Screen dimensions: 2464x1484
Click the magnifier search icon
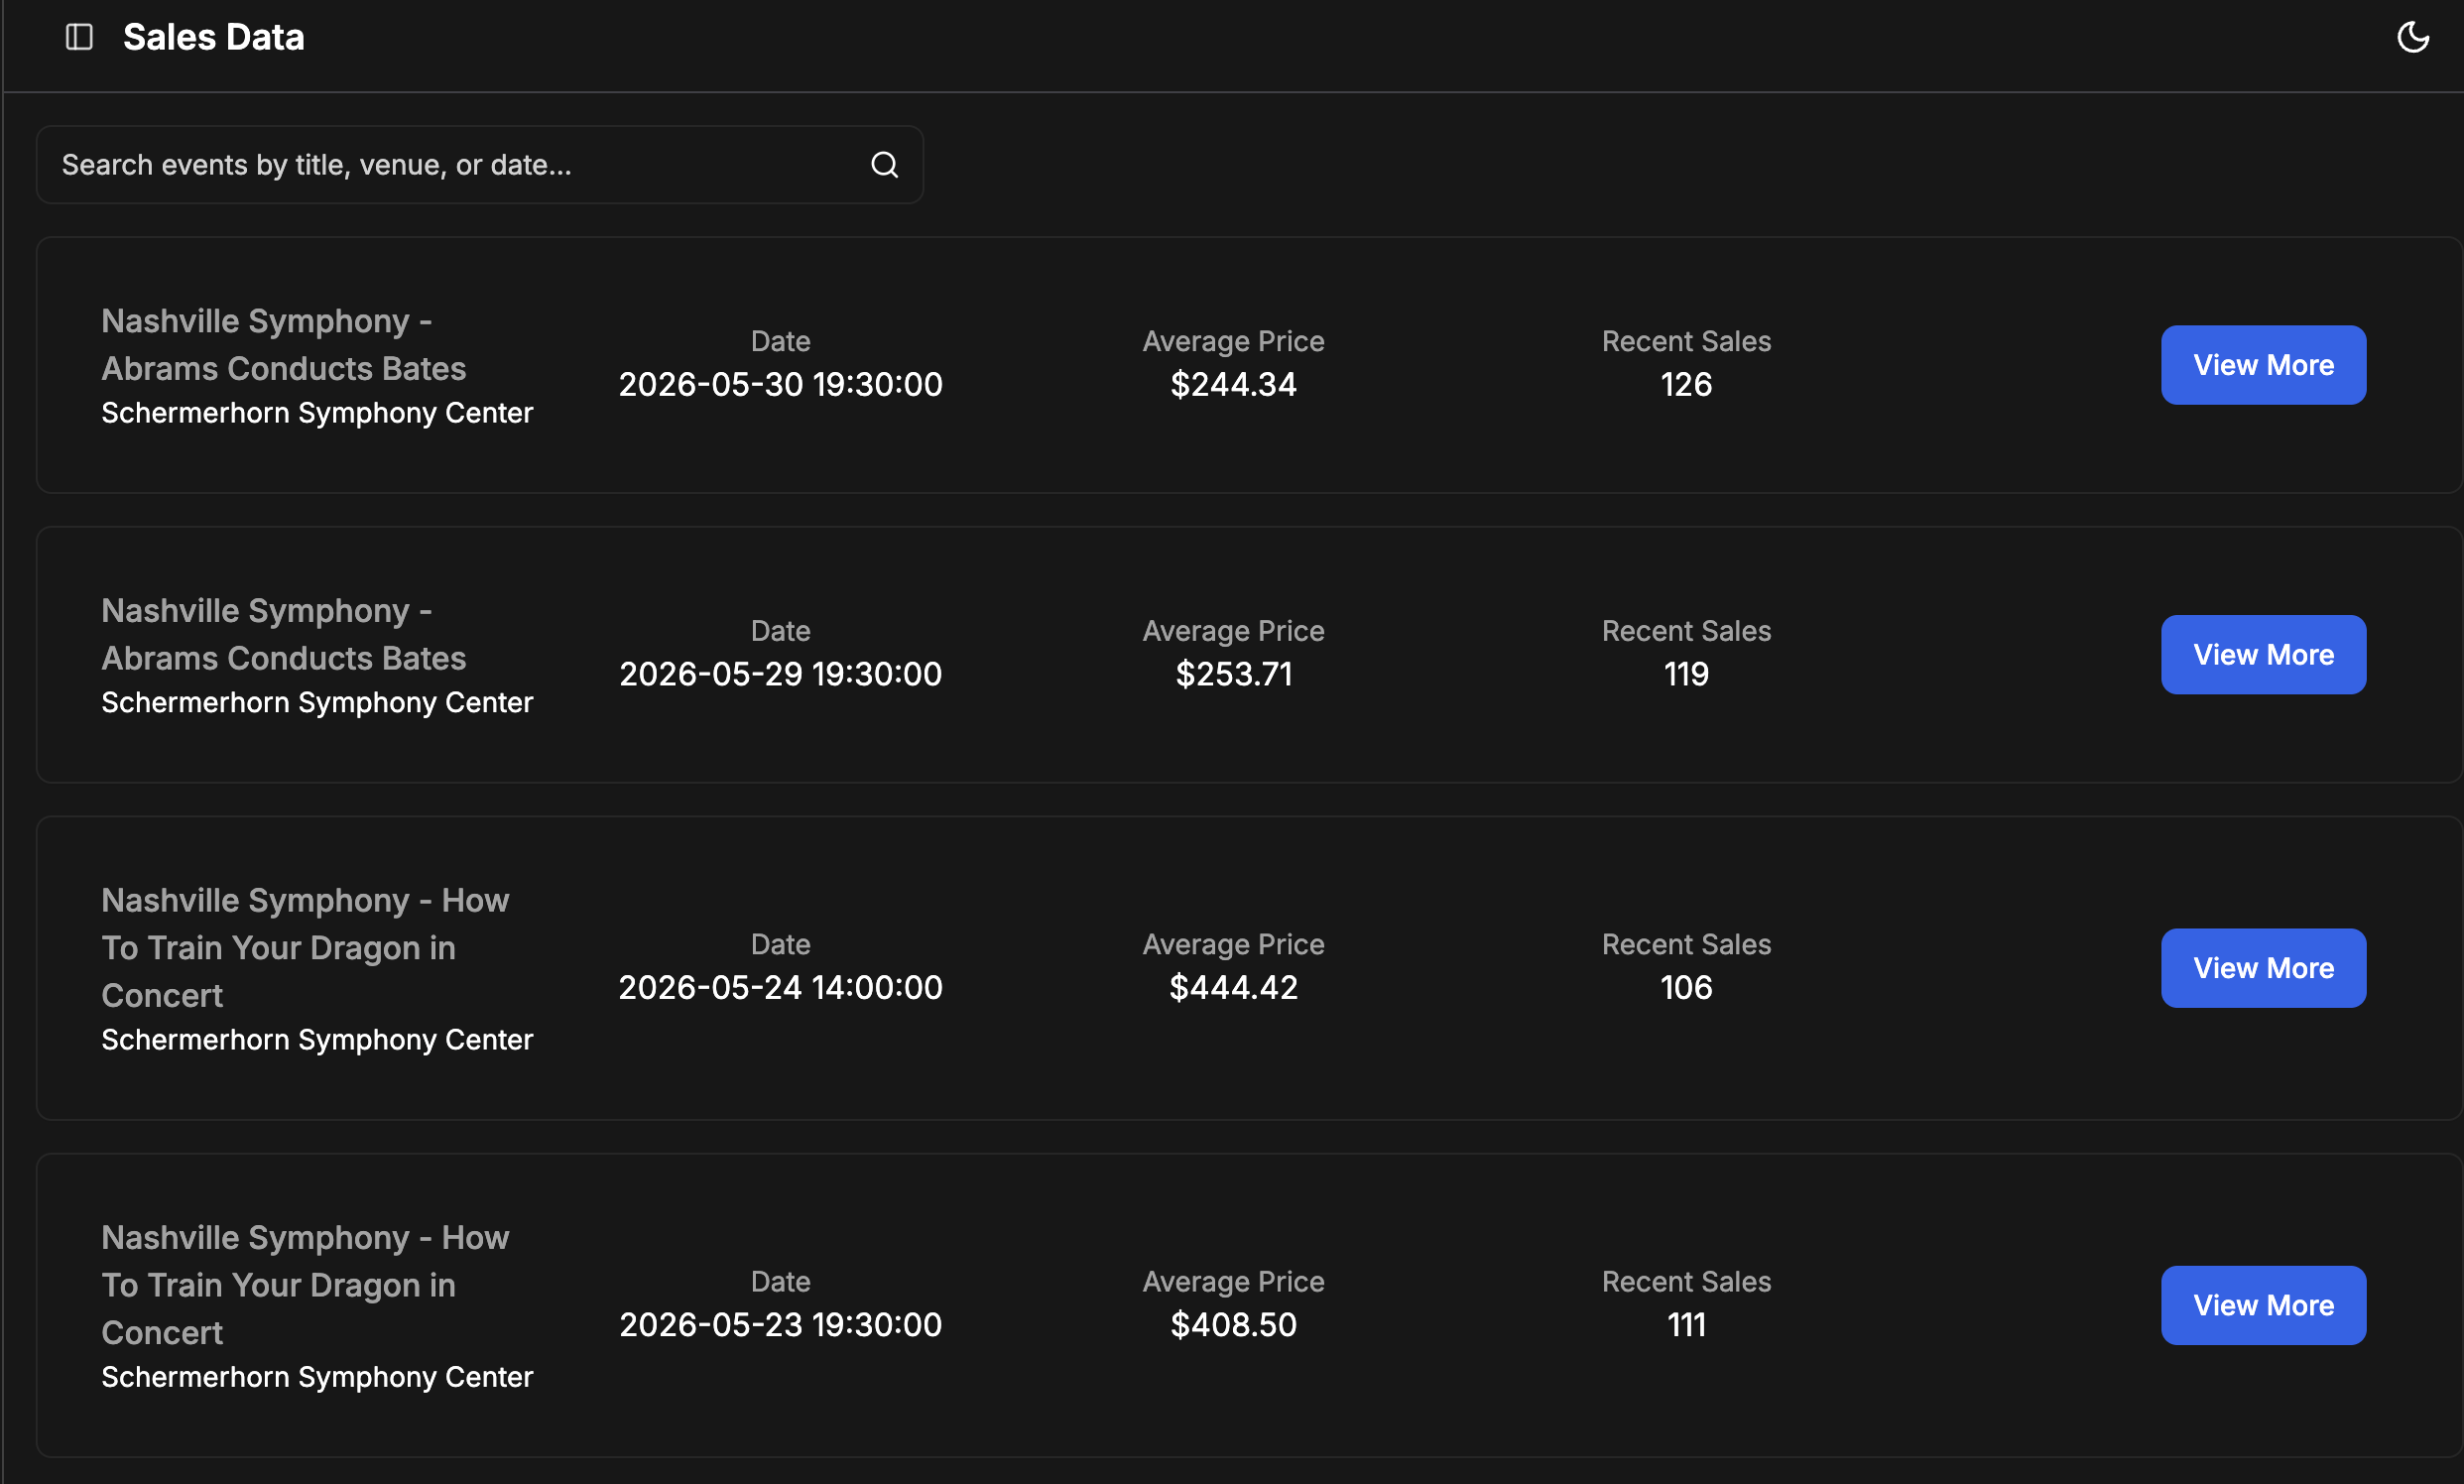tap(884, 165)
